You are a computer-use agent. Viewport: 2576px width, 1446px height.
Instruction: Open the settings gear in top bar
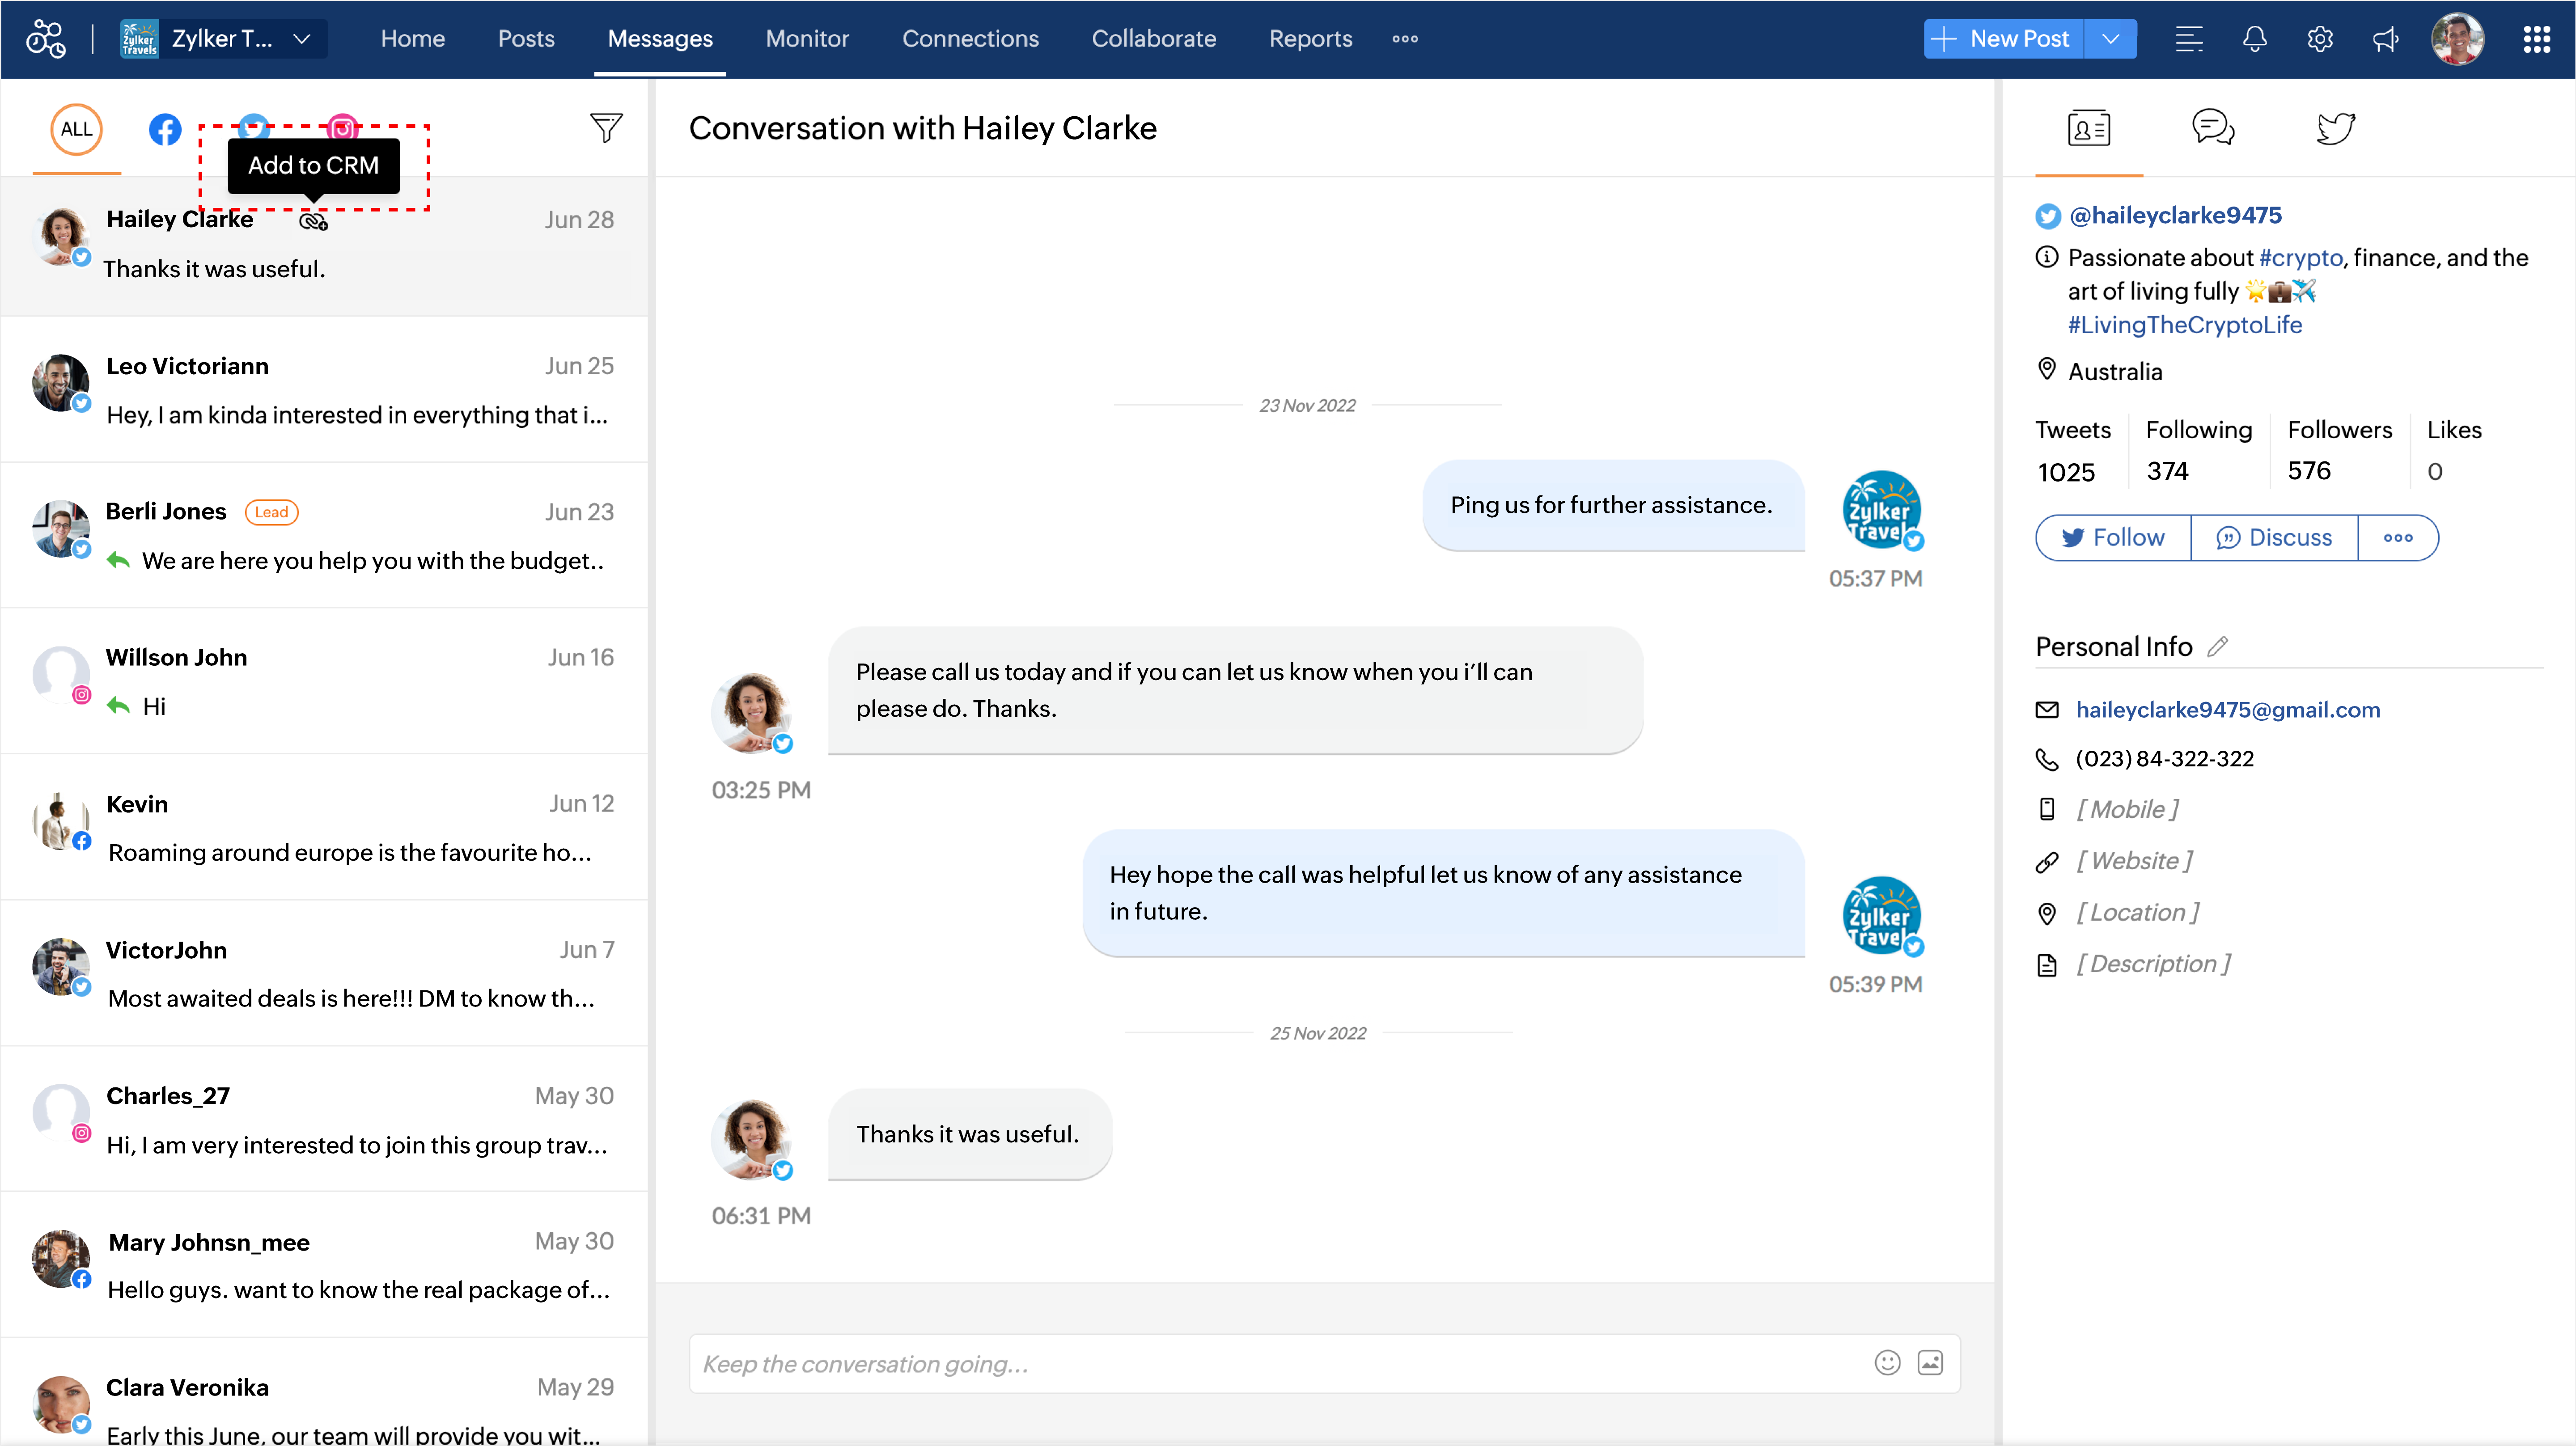coord(2320,39)
